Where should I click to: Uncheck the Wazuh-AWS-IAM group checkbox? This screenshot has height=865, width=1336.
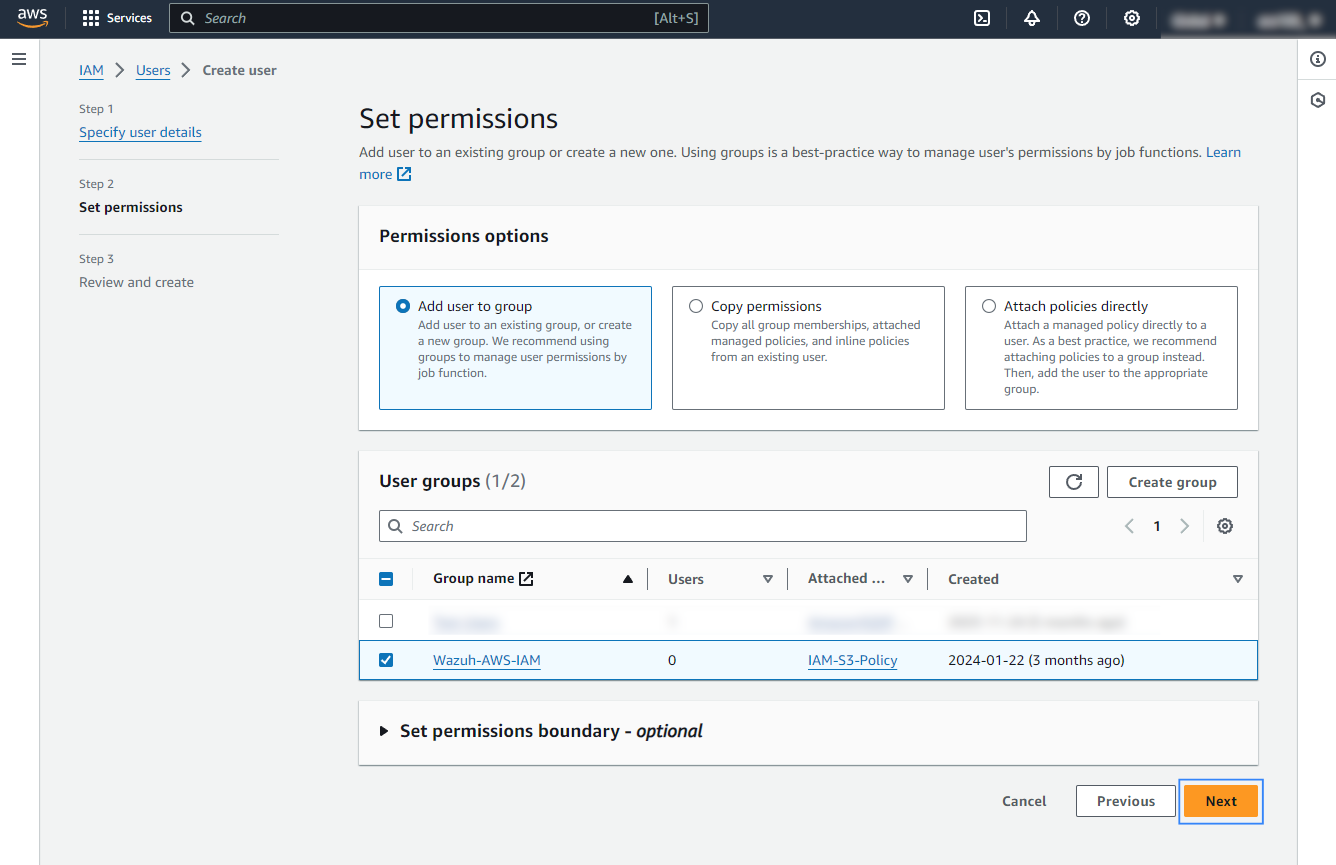coord(386,660)
